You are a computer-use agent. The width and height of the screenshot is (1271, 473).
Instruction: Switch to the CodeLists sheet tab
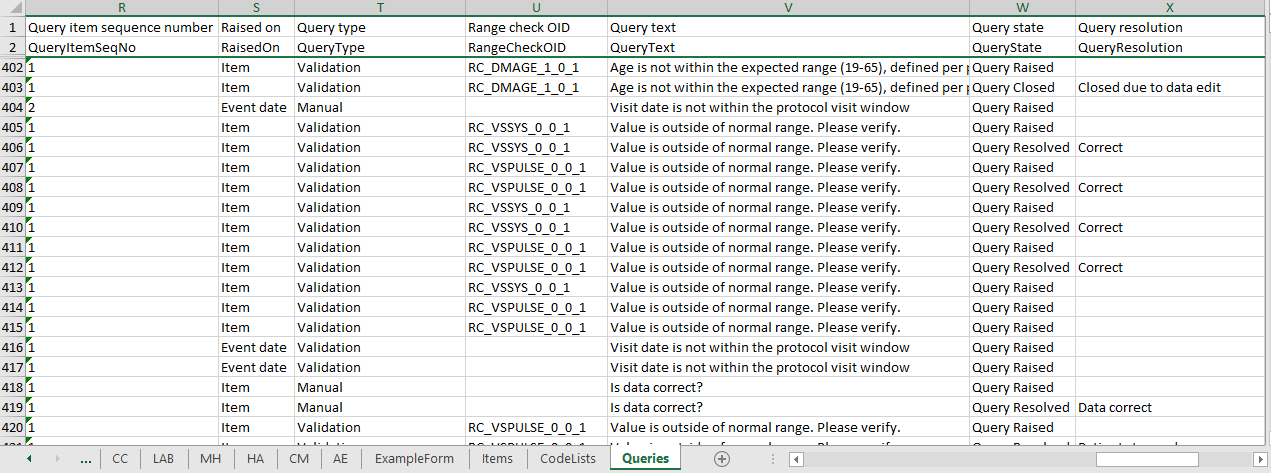[567, 459]
